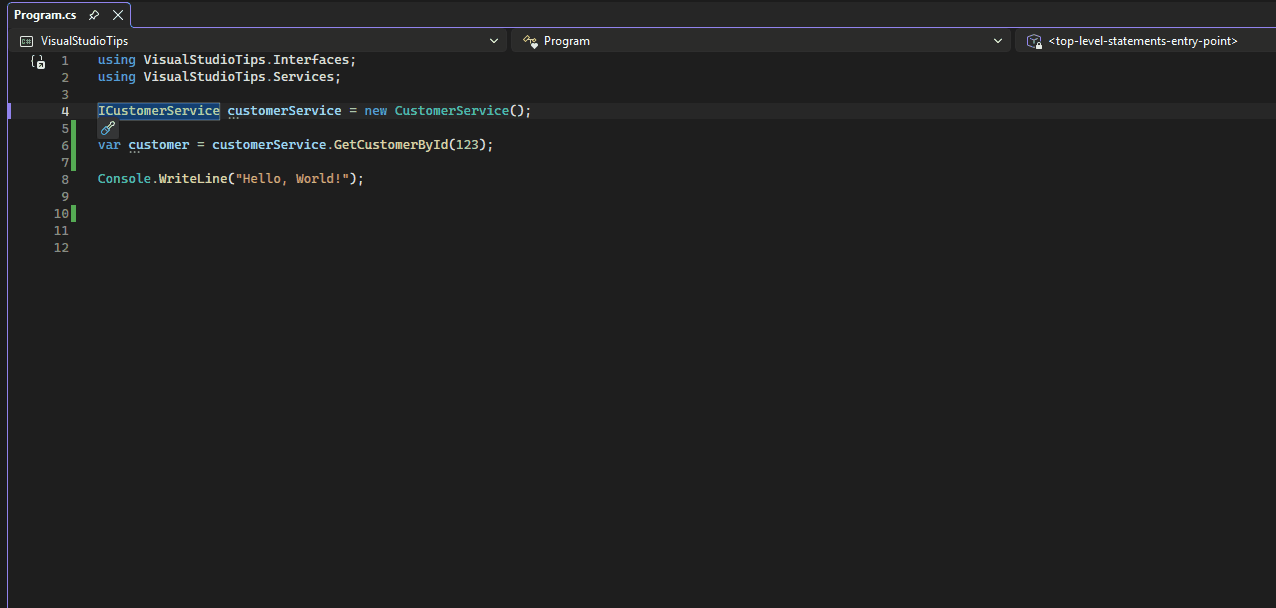Viewport: 1276px width, 608px height.
Task: Click the var keyword on line 6
Action: 109,145
